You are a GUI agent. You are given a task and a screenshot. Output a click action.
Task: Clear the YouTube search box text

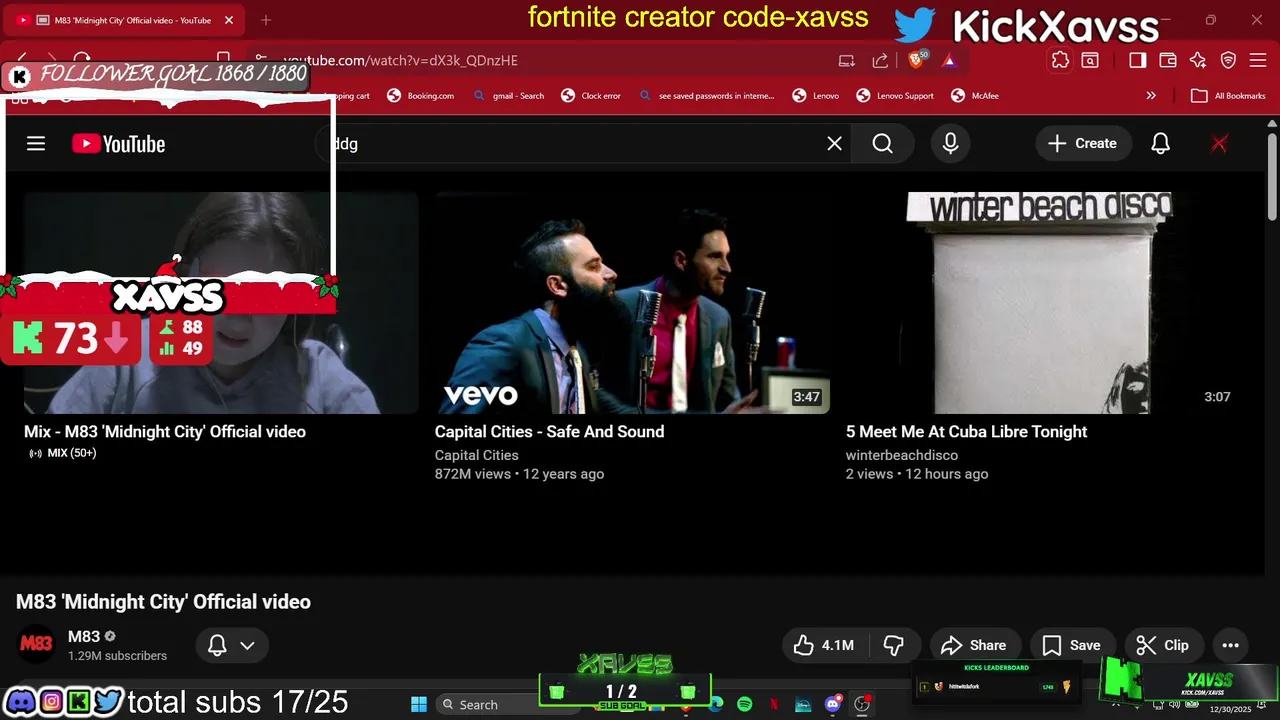click(834, 144)
